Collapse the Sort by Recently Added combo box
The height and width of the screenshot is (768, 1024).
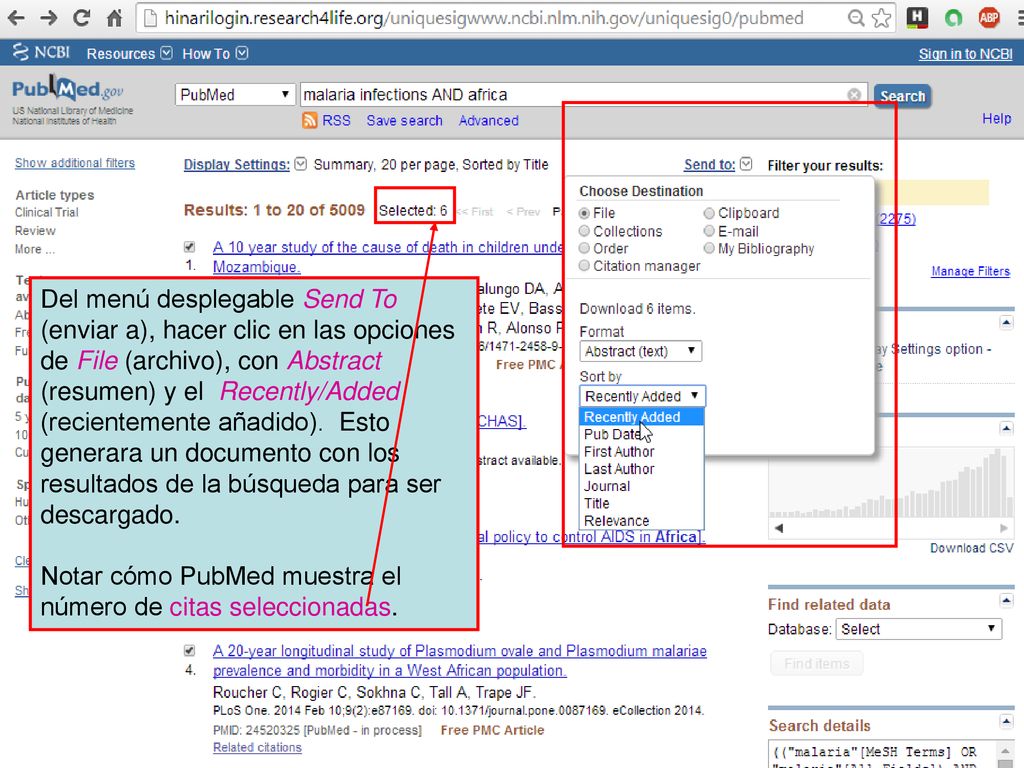click(643, 396)
